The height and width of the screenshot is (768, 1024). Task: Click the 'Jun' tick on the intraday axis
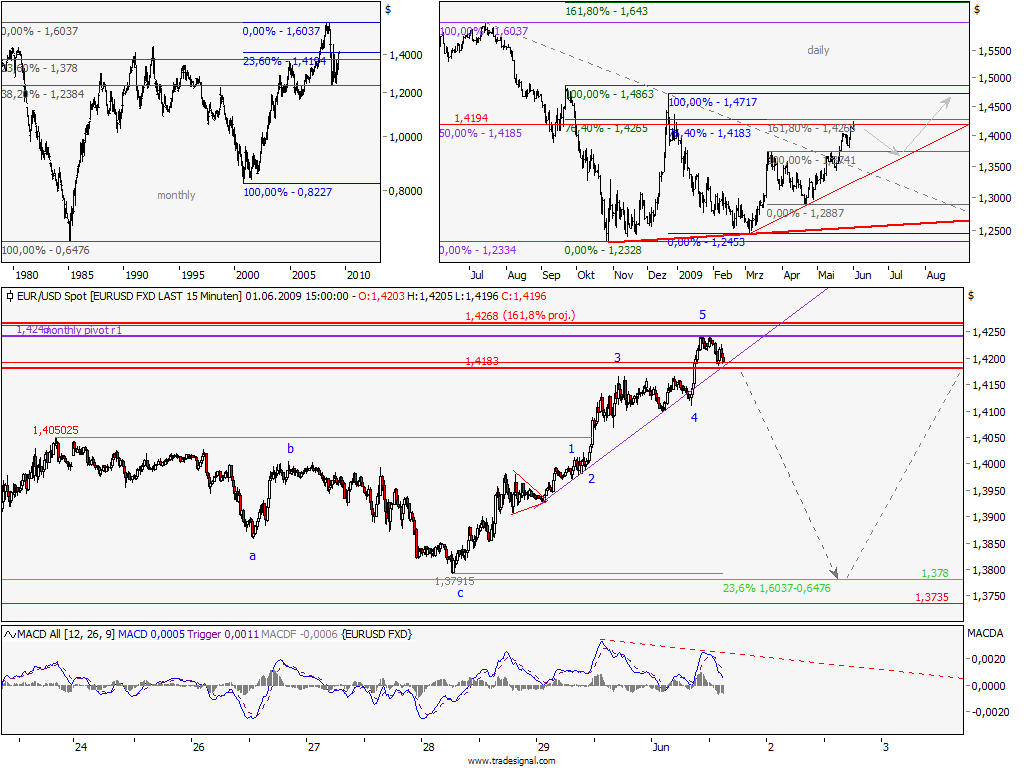pyautogui.click(x=661, y=747)
